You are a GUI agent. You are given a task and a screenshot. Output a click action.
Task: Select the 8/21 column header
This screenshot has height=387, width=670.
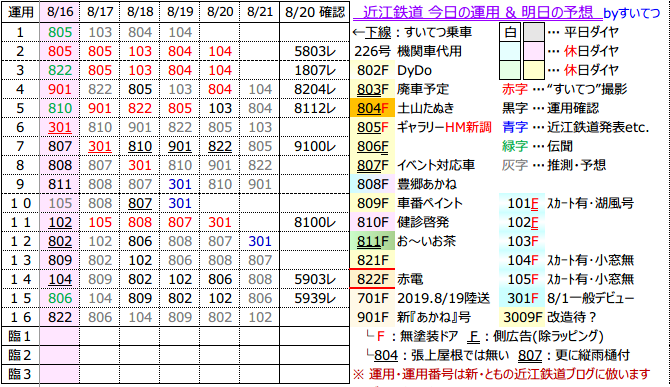pos(260,12)
